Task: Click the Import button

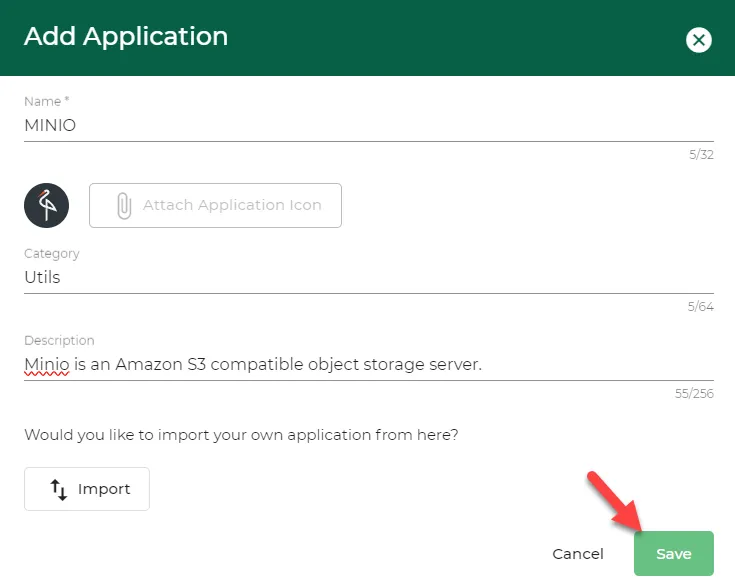Action: (x=87, y=489)
